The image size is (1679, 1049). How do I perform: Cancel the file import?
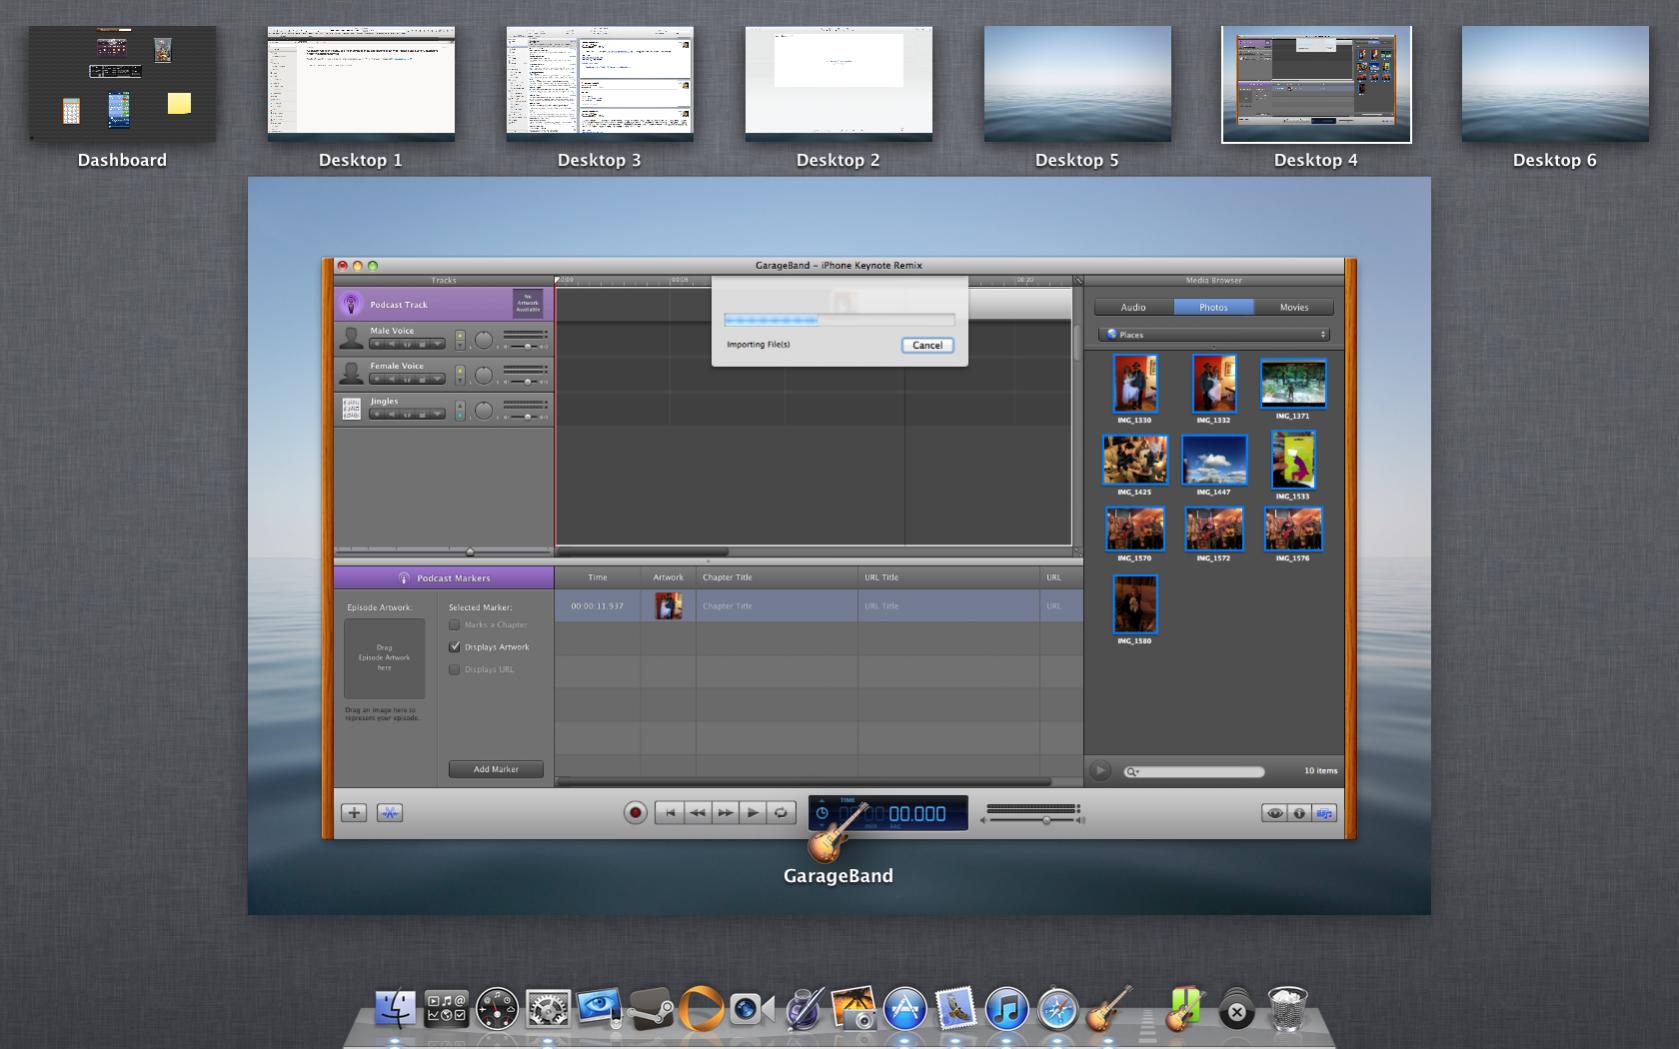coord(927,345)
